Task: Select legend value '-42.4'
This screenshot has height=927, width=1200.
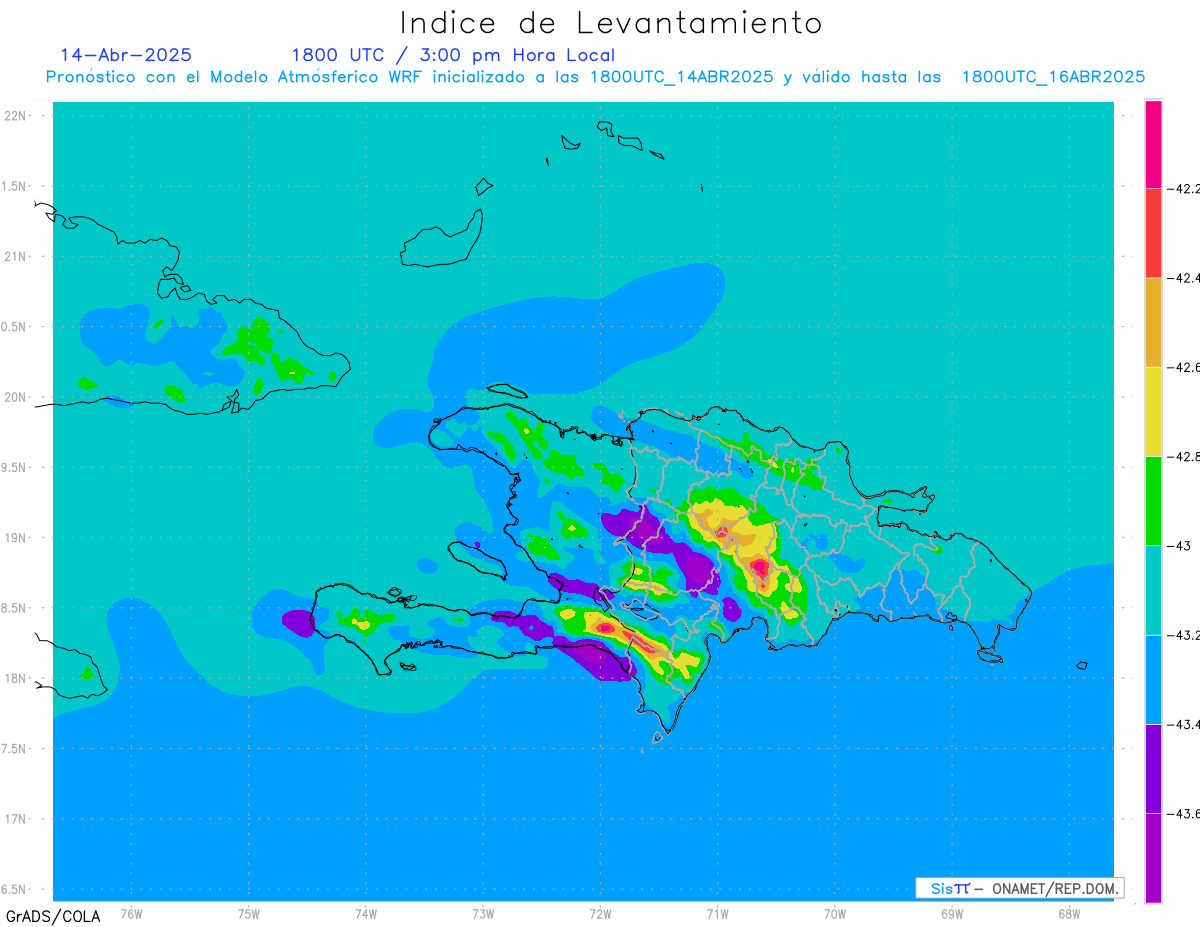Action: (x=1184, y=278)
